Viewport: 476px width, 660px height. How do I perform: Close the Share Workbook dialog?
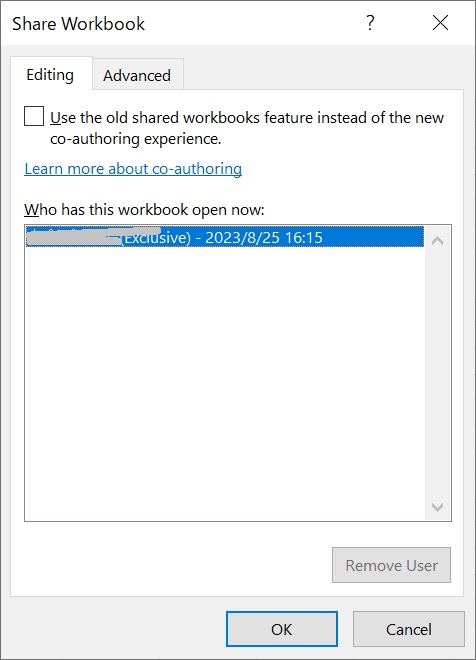(x=440, y=23)
